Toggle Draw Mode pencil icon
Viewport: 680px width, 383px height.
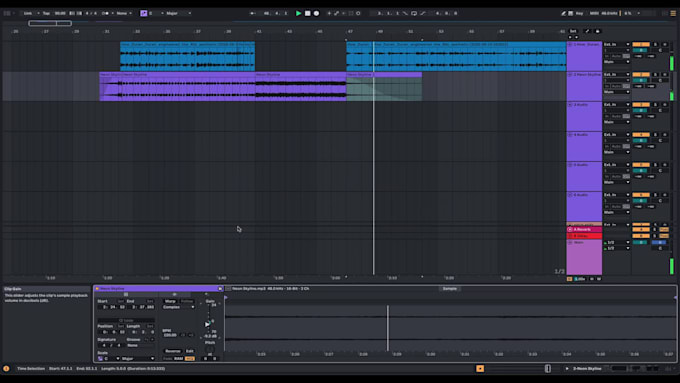(563, 13)
